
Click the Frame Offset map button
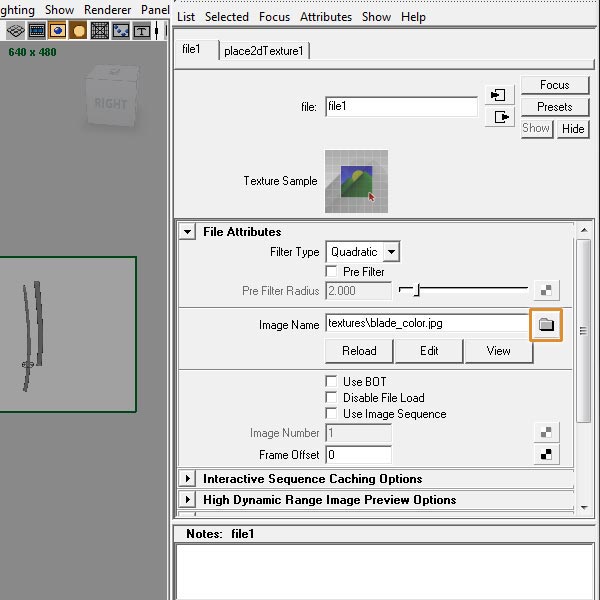[x=546, y=455]
